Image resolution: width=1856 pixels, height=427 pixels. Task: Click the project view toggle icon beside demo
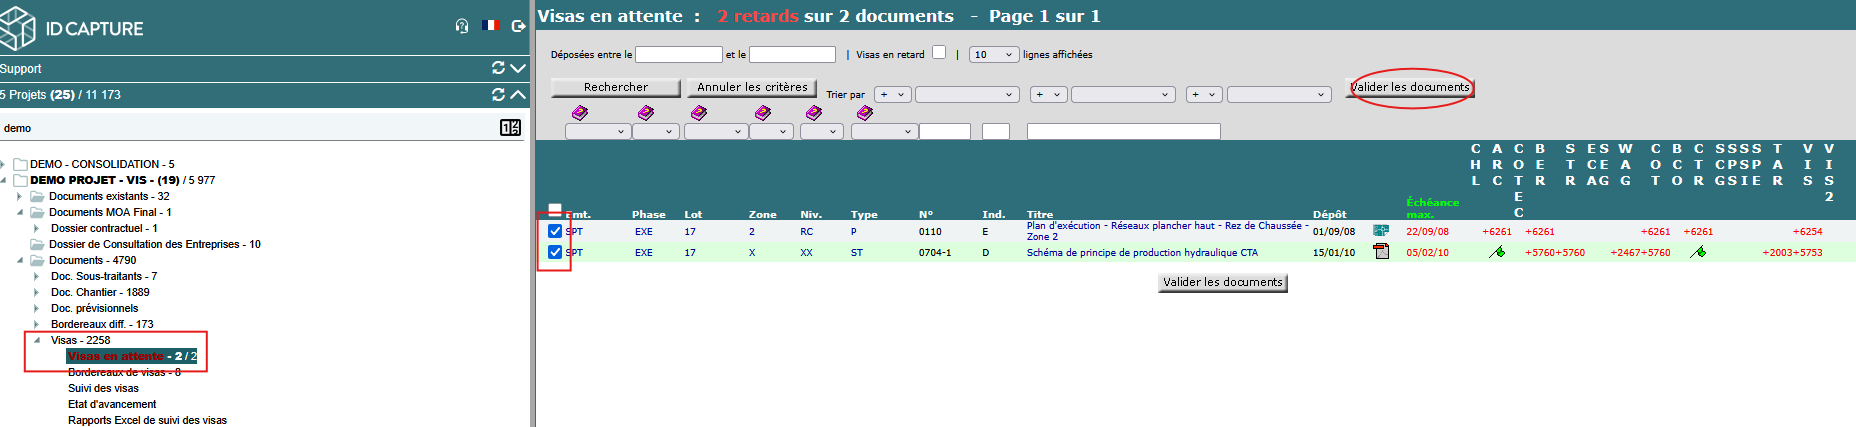(x=510, y=128)
